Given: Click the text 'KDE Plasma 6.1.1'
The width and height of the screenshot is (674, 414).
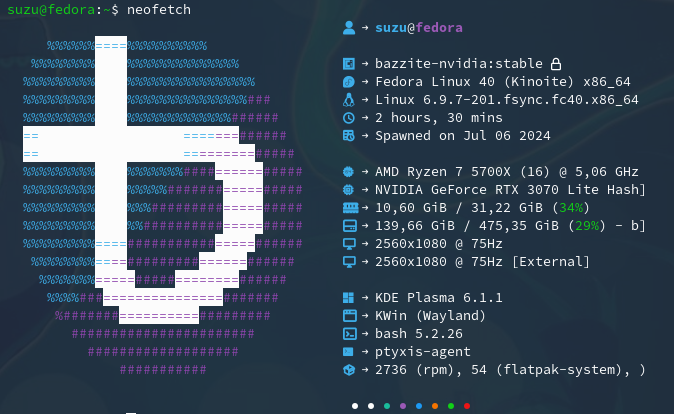Looking at the screenshot, I should (439, 297).
